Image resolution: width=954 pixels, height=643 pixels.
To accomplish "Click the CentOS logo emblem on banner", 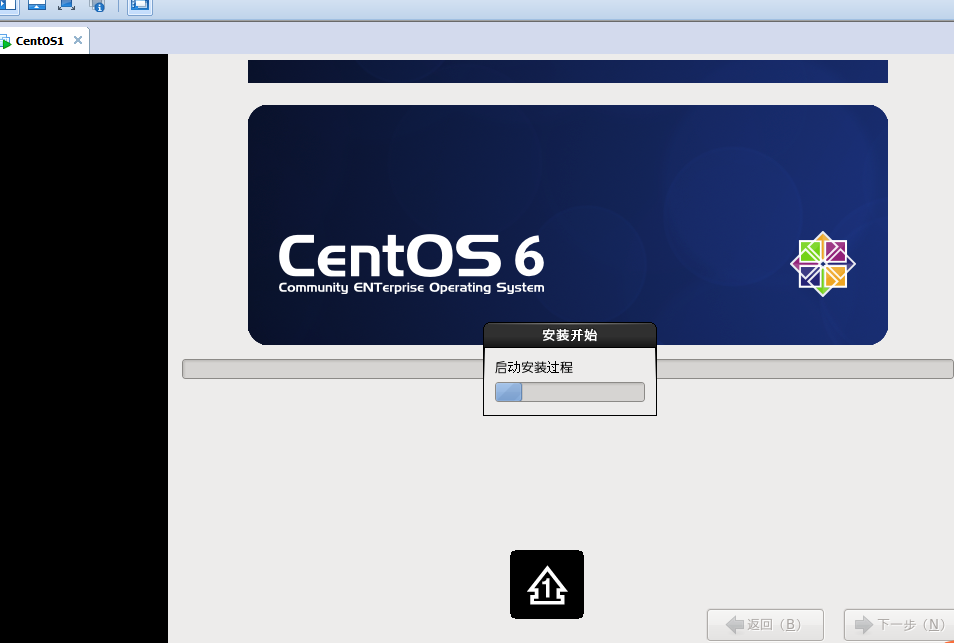I will (823, 264).
